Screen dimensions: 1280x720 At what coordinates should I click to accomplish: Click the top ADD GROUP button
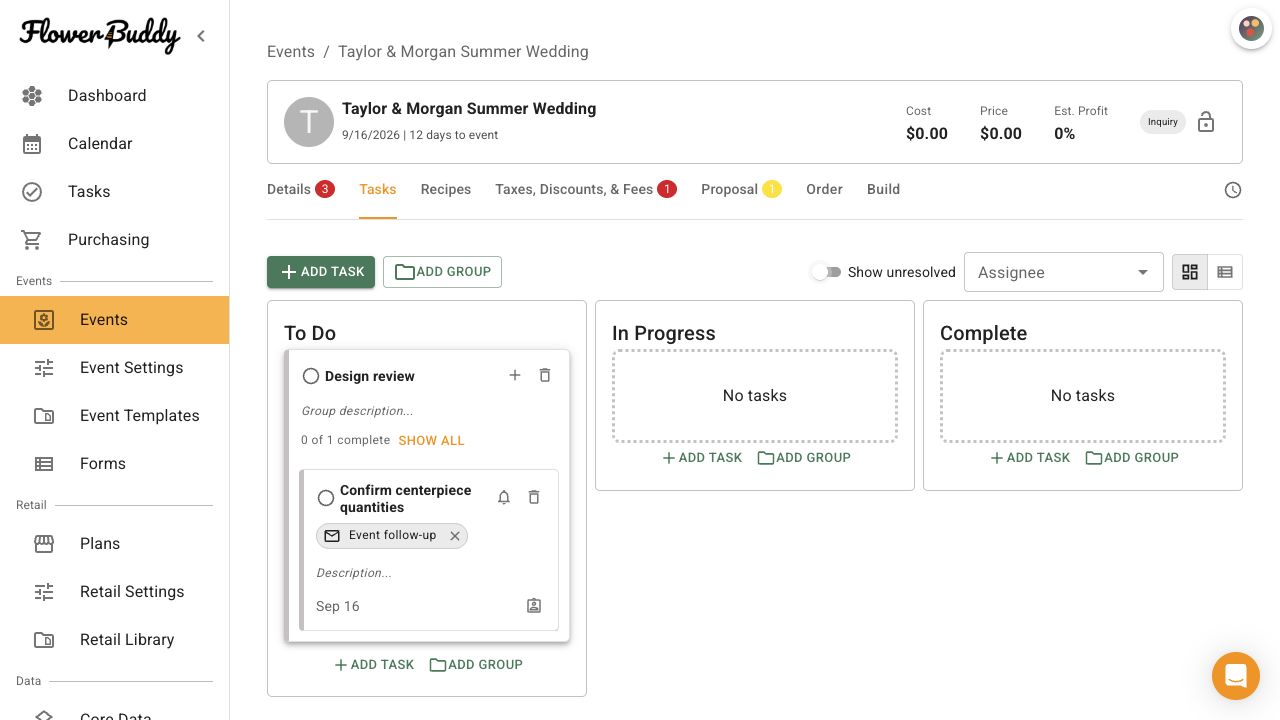(x=442, y=272)
